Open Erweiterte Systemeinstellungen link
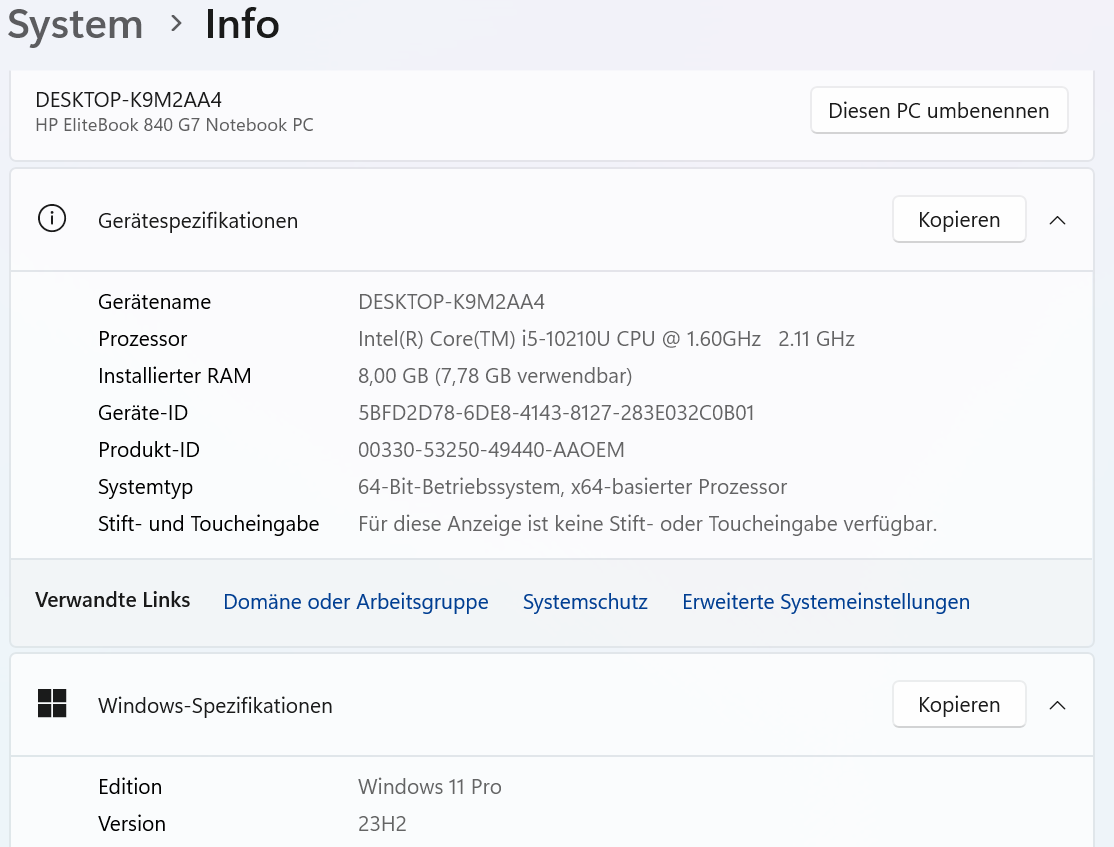Viewport: 1114px width, 847px height. pyautogui.click(x=826, y=602)
